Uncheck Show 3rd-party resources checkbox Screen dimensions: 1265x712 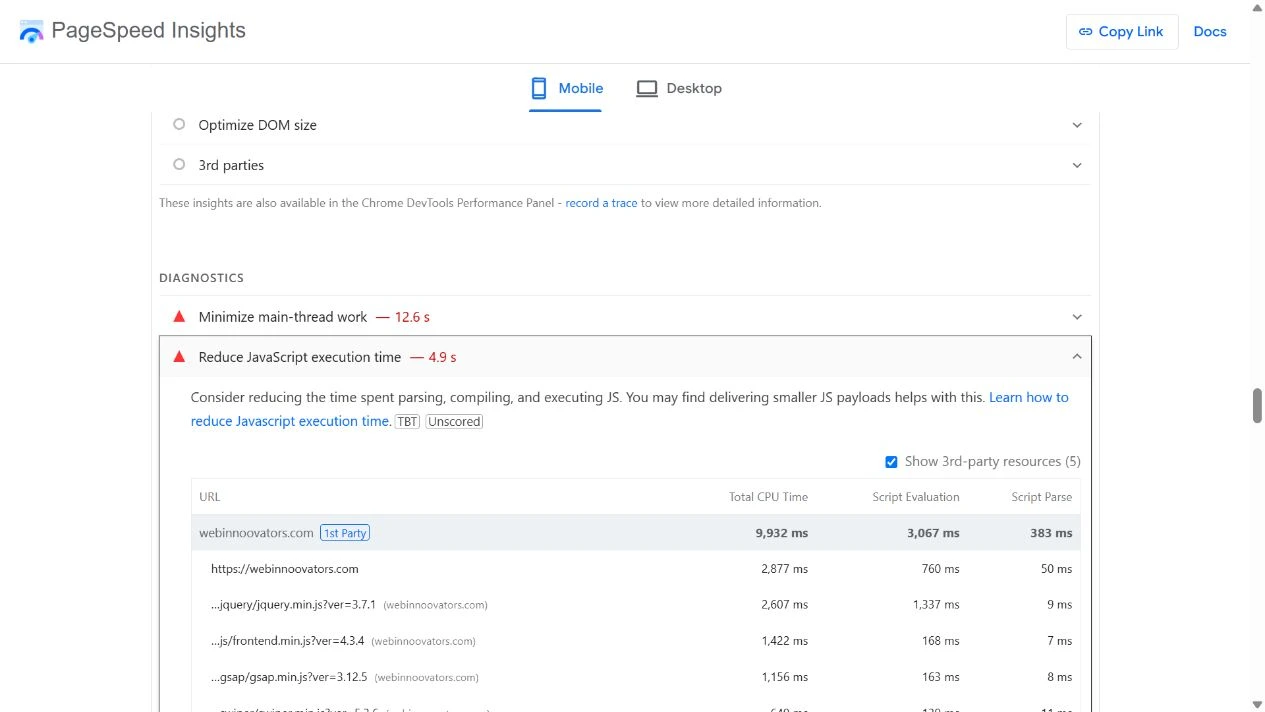[891, 462]
